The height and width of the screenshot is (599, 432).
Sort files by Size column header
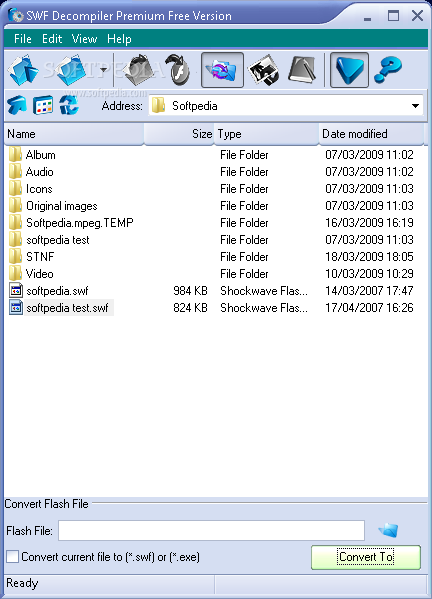click(179, 134)
